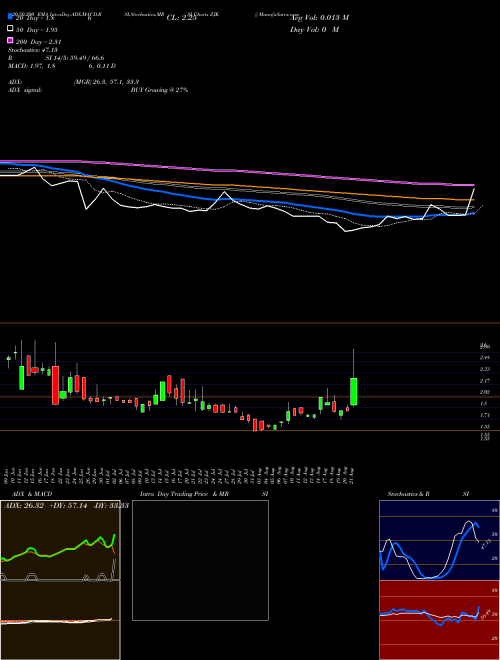Click the green ADX line in ADX panel
The height and width of the screenshot is (660, 500).
point(66,549)
